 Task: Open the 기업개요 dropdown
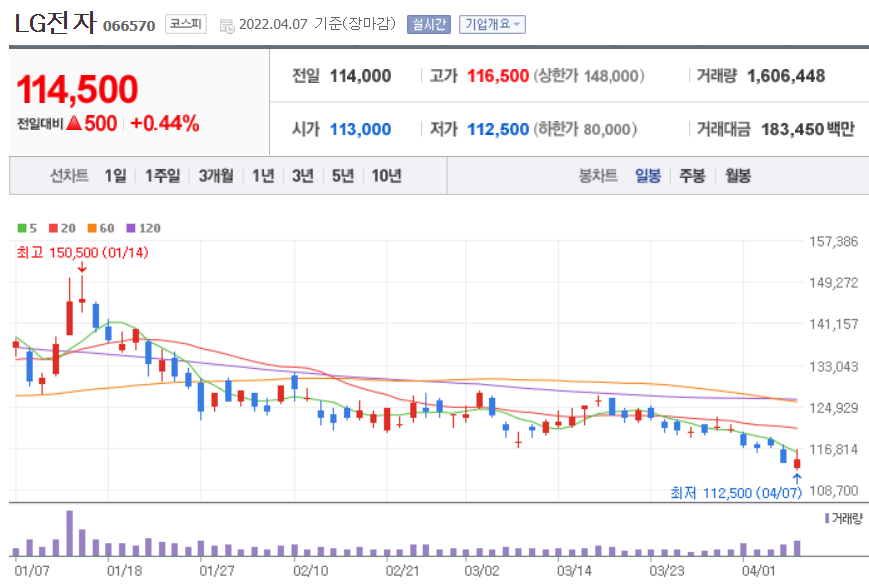(x=492, y=24)
